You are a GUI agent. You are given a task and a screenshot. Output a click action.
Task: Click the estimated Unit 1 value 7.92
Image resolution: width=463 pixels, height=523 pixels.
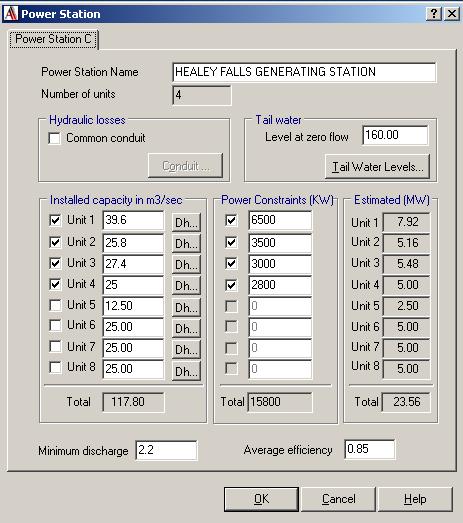click(x=407, y=222)
